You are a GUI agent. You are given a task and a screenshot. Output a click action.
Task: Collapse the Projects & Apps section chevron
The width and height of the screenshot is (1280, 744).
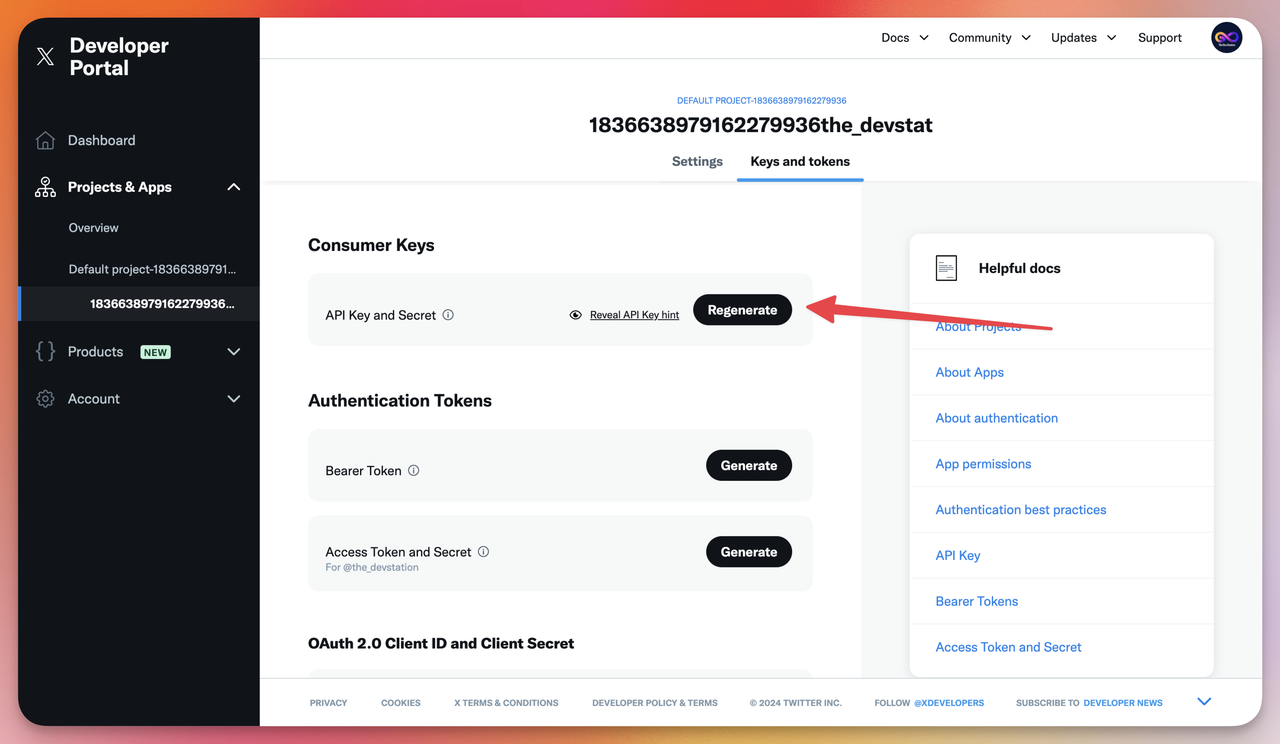click(234, 187)
